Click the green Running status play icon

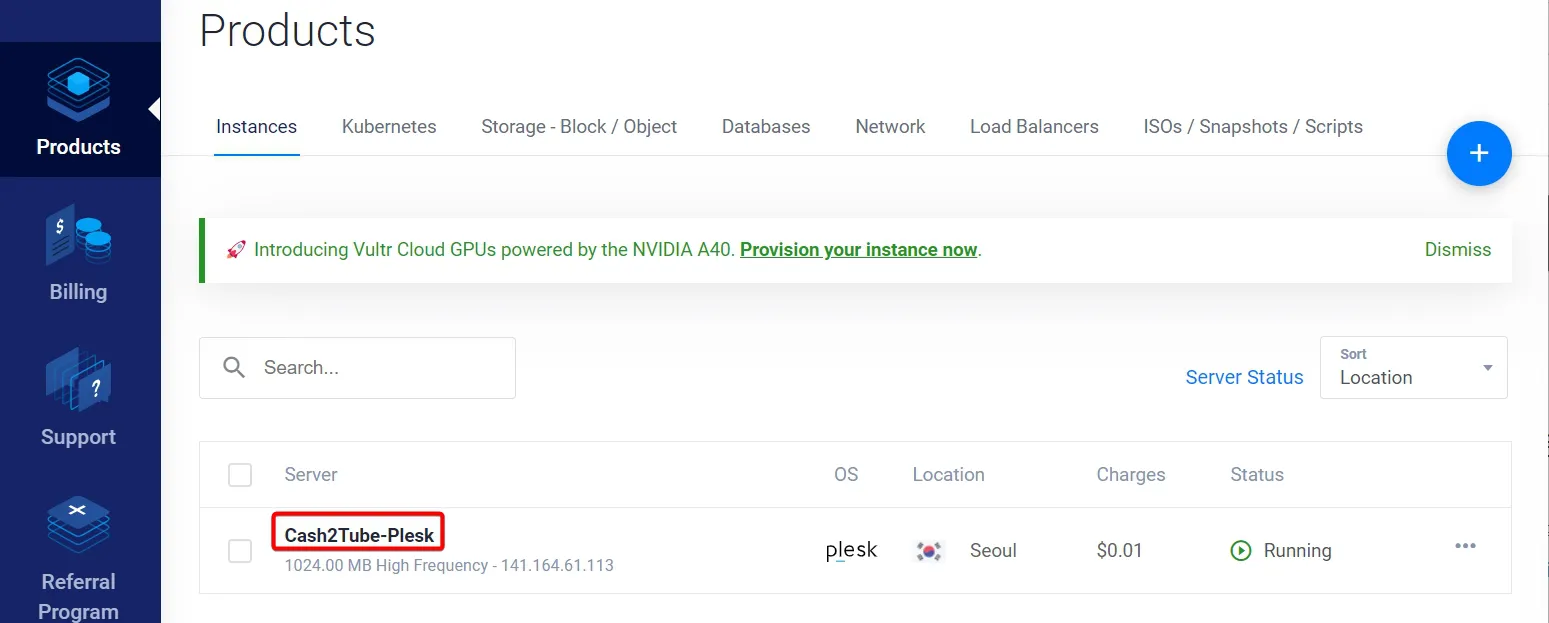coord(1241,550)
